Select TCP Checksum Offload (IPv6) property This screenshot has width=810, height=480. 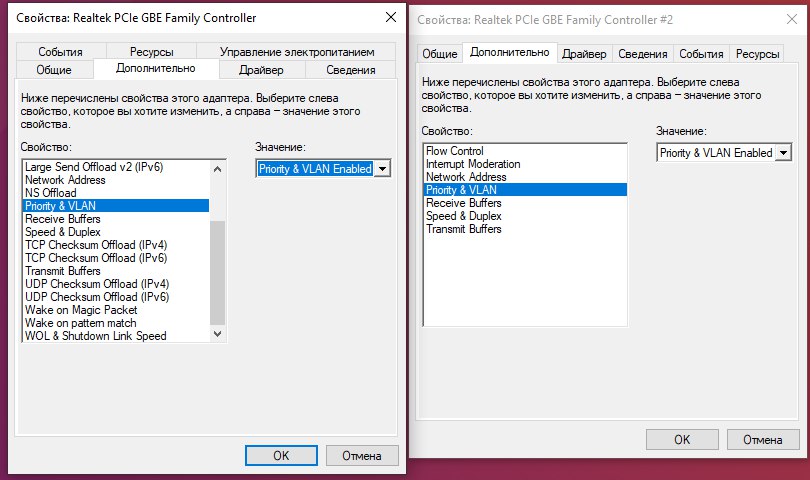116,258
